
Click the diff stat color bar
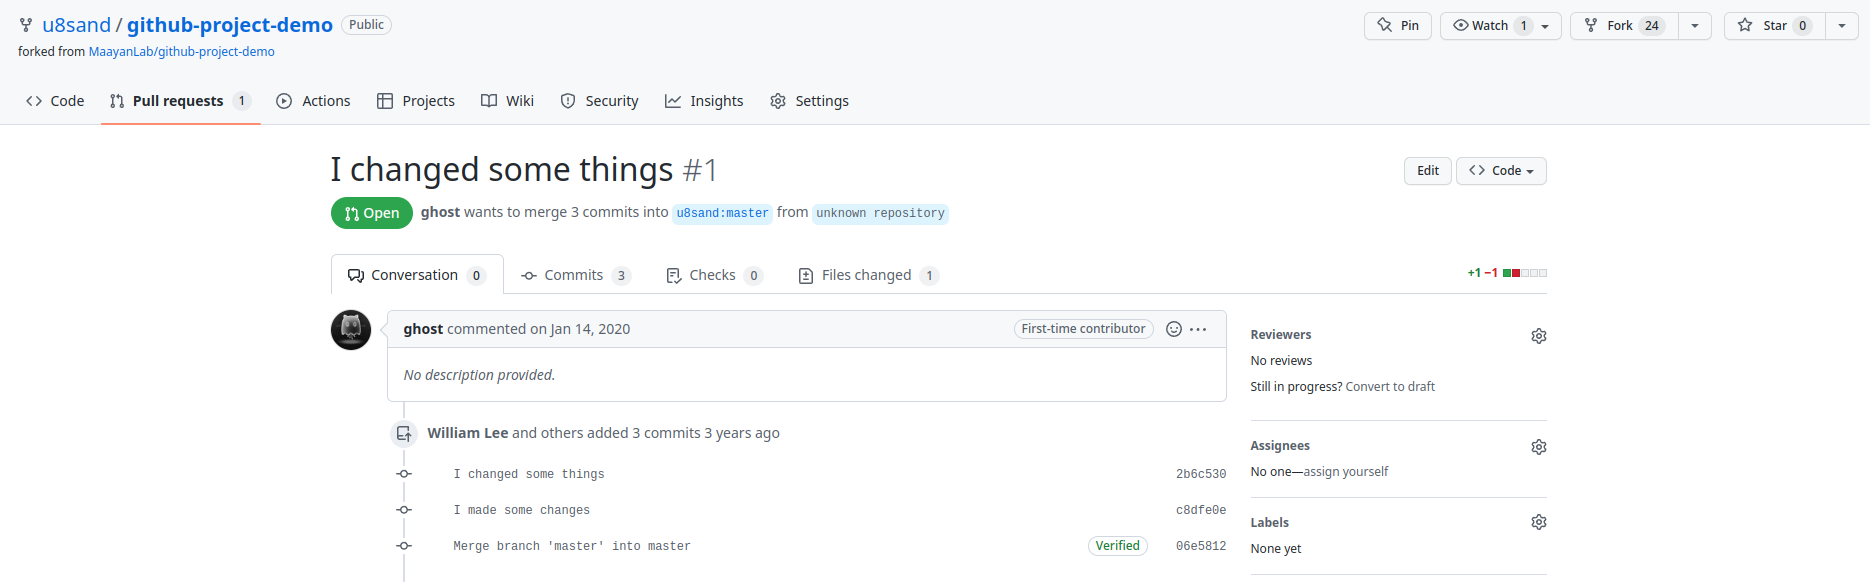(1524, 273)
